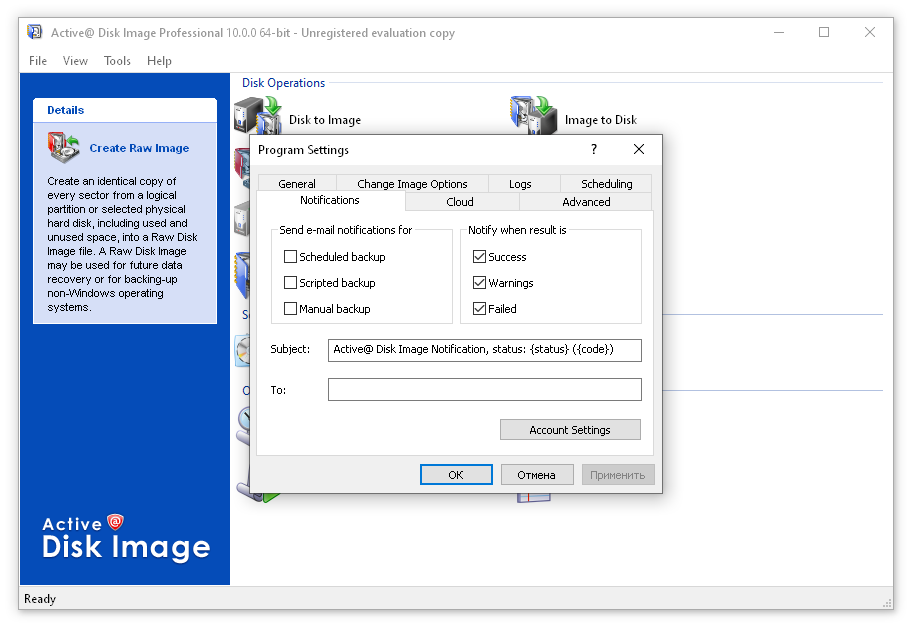Uncheck the Failed result checkbox
The image size is (911, 627).
click(x=479, y=309)
